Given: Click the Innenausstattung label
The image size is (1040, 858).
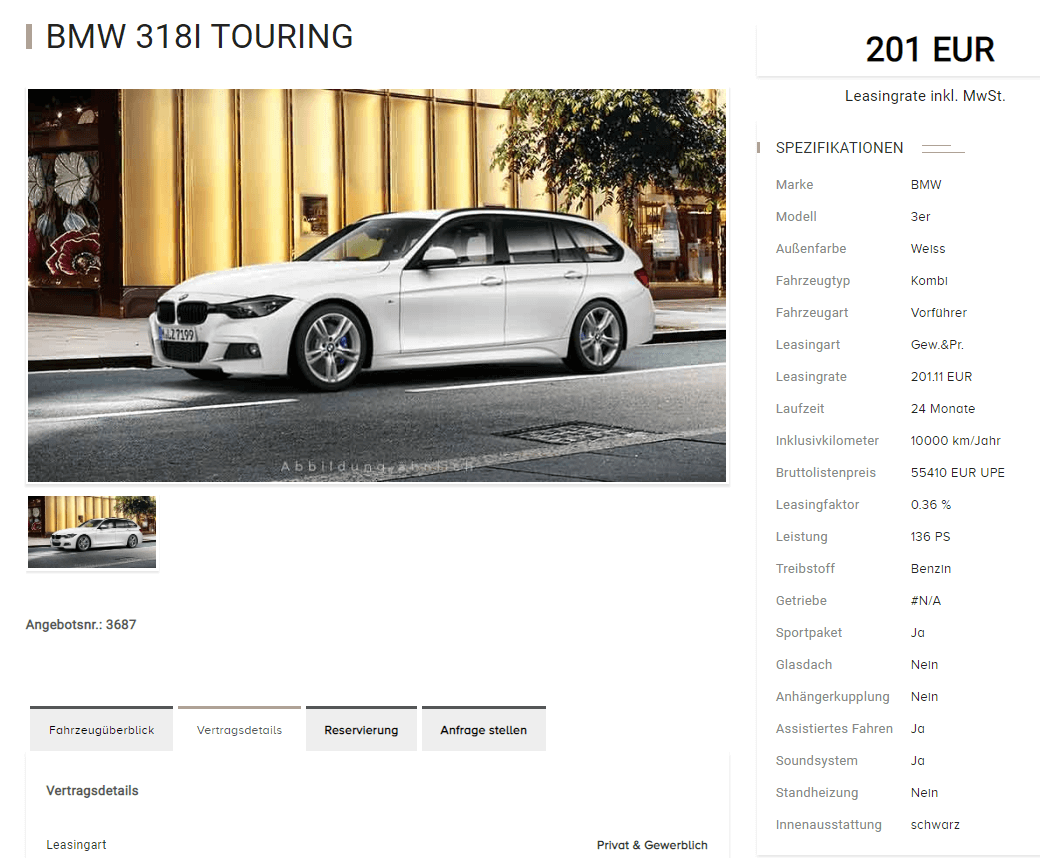Looking at the screenshot, I should pos(828,825).
